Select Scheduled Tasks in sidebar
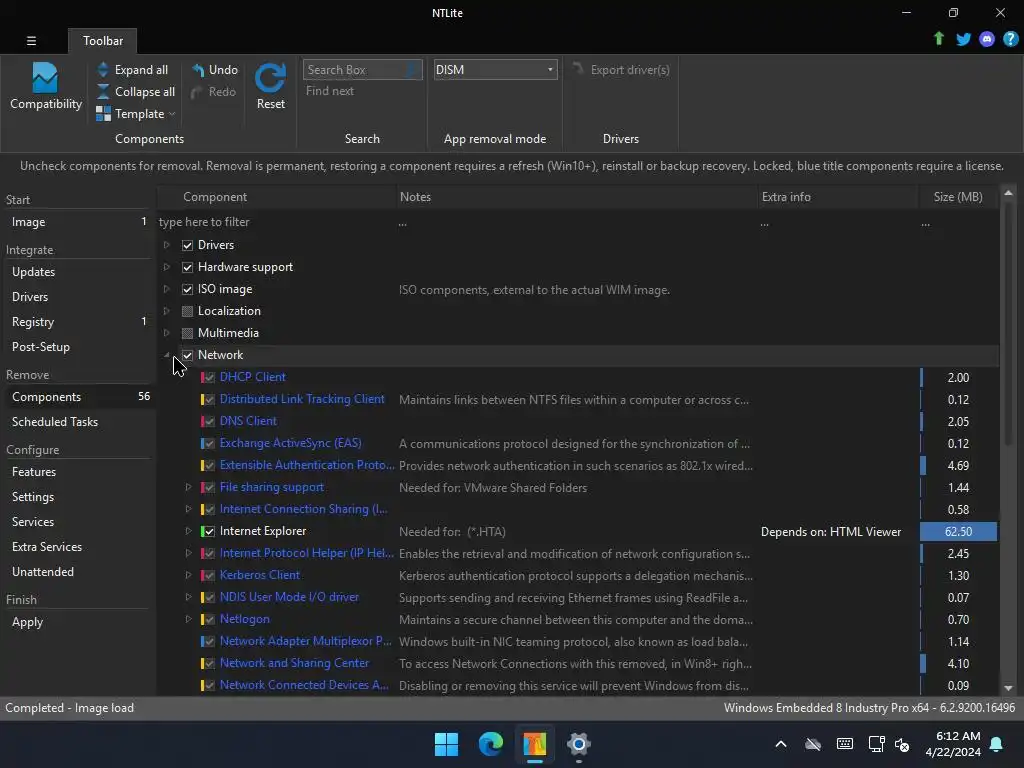The image size is (1024, 768). click(x=78, y=422)
